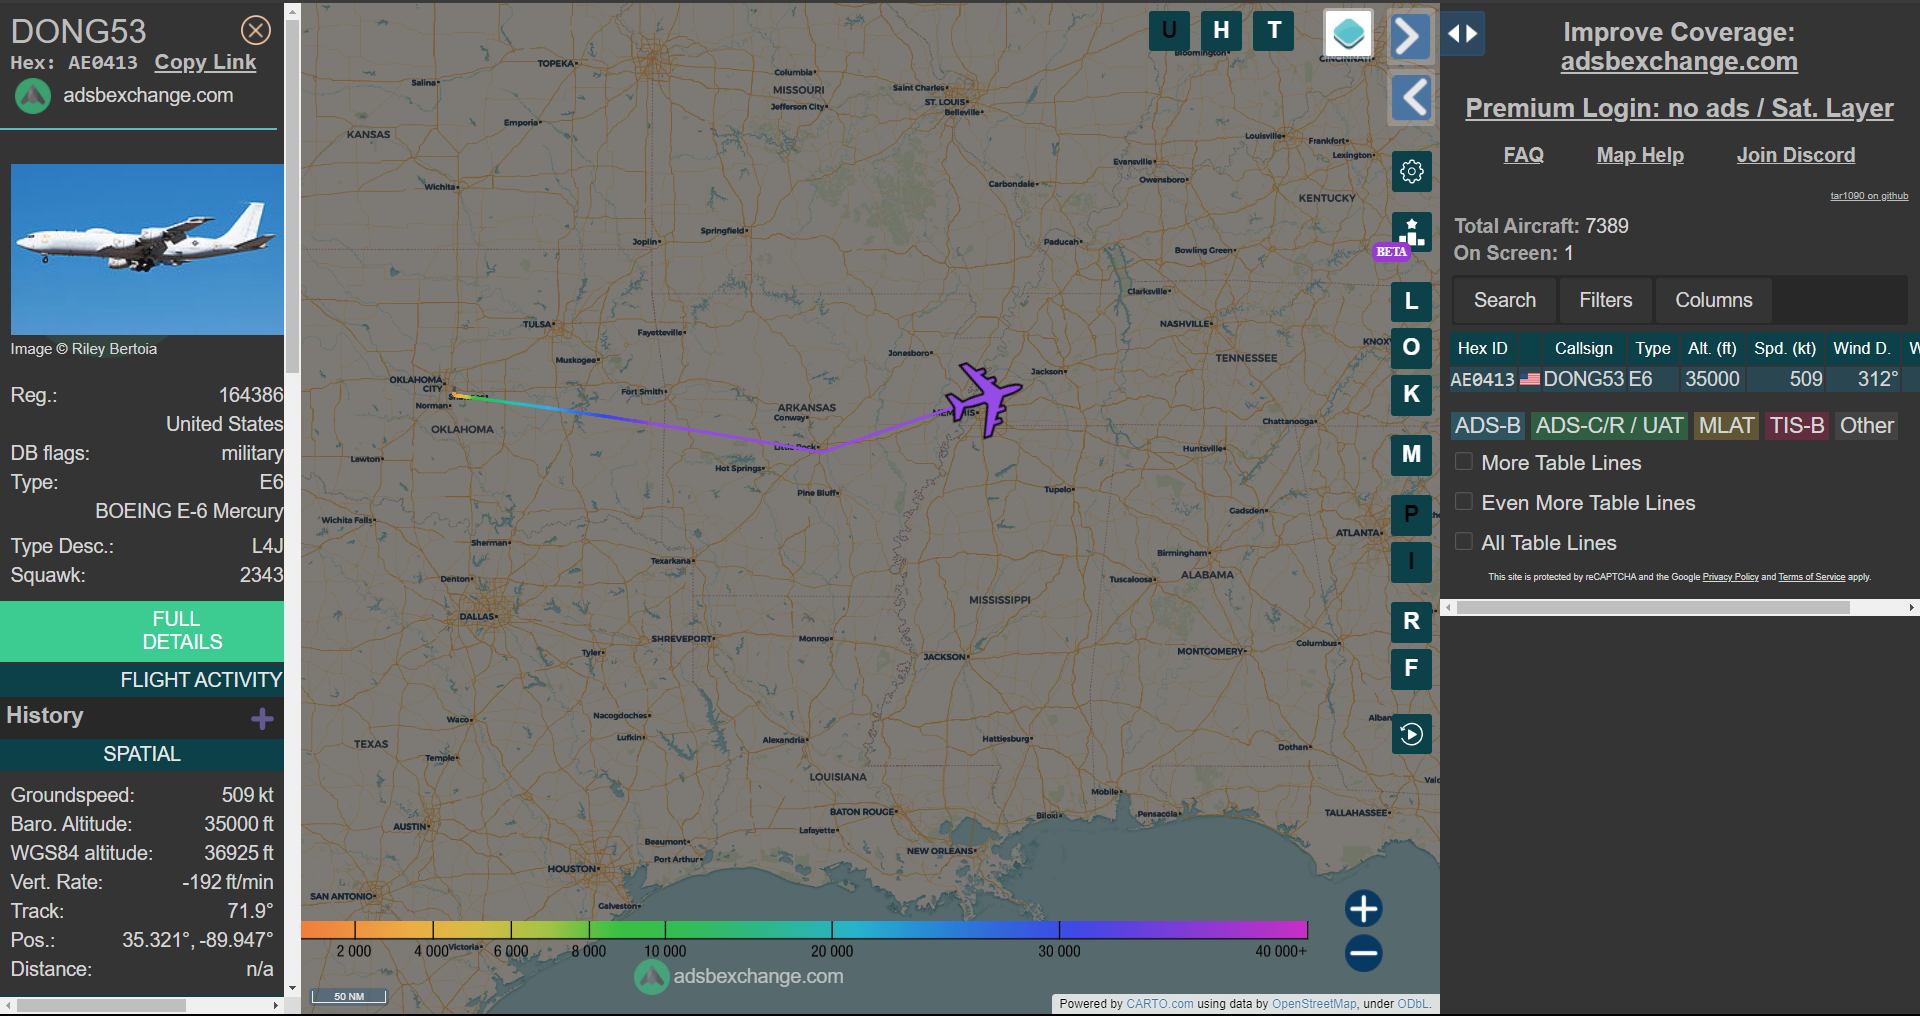Viewport: 1920px width, 1016px height.
Task: Open the replay playback button
Action: [x=1411, y=734]
